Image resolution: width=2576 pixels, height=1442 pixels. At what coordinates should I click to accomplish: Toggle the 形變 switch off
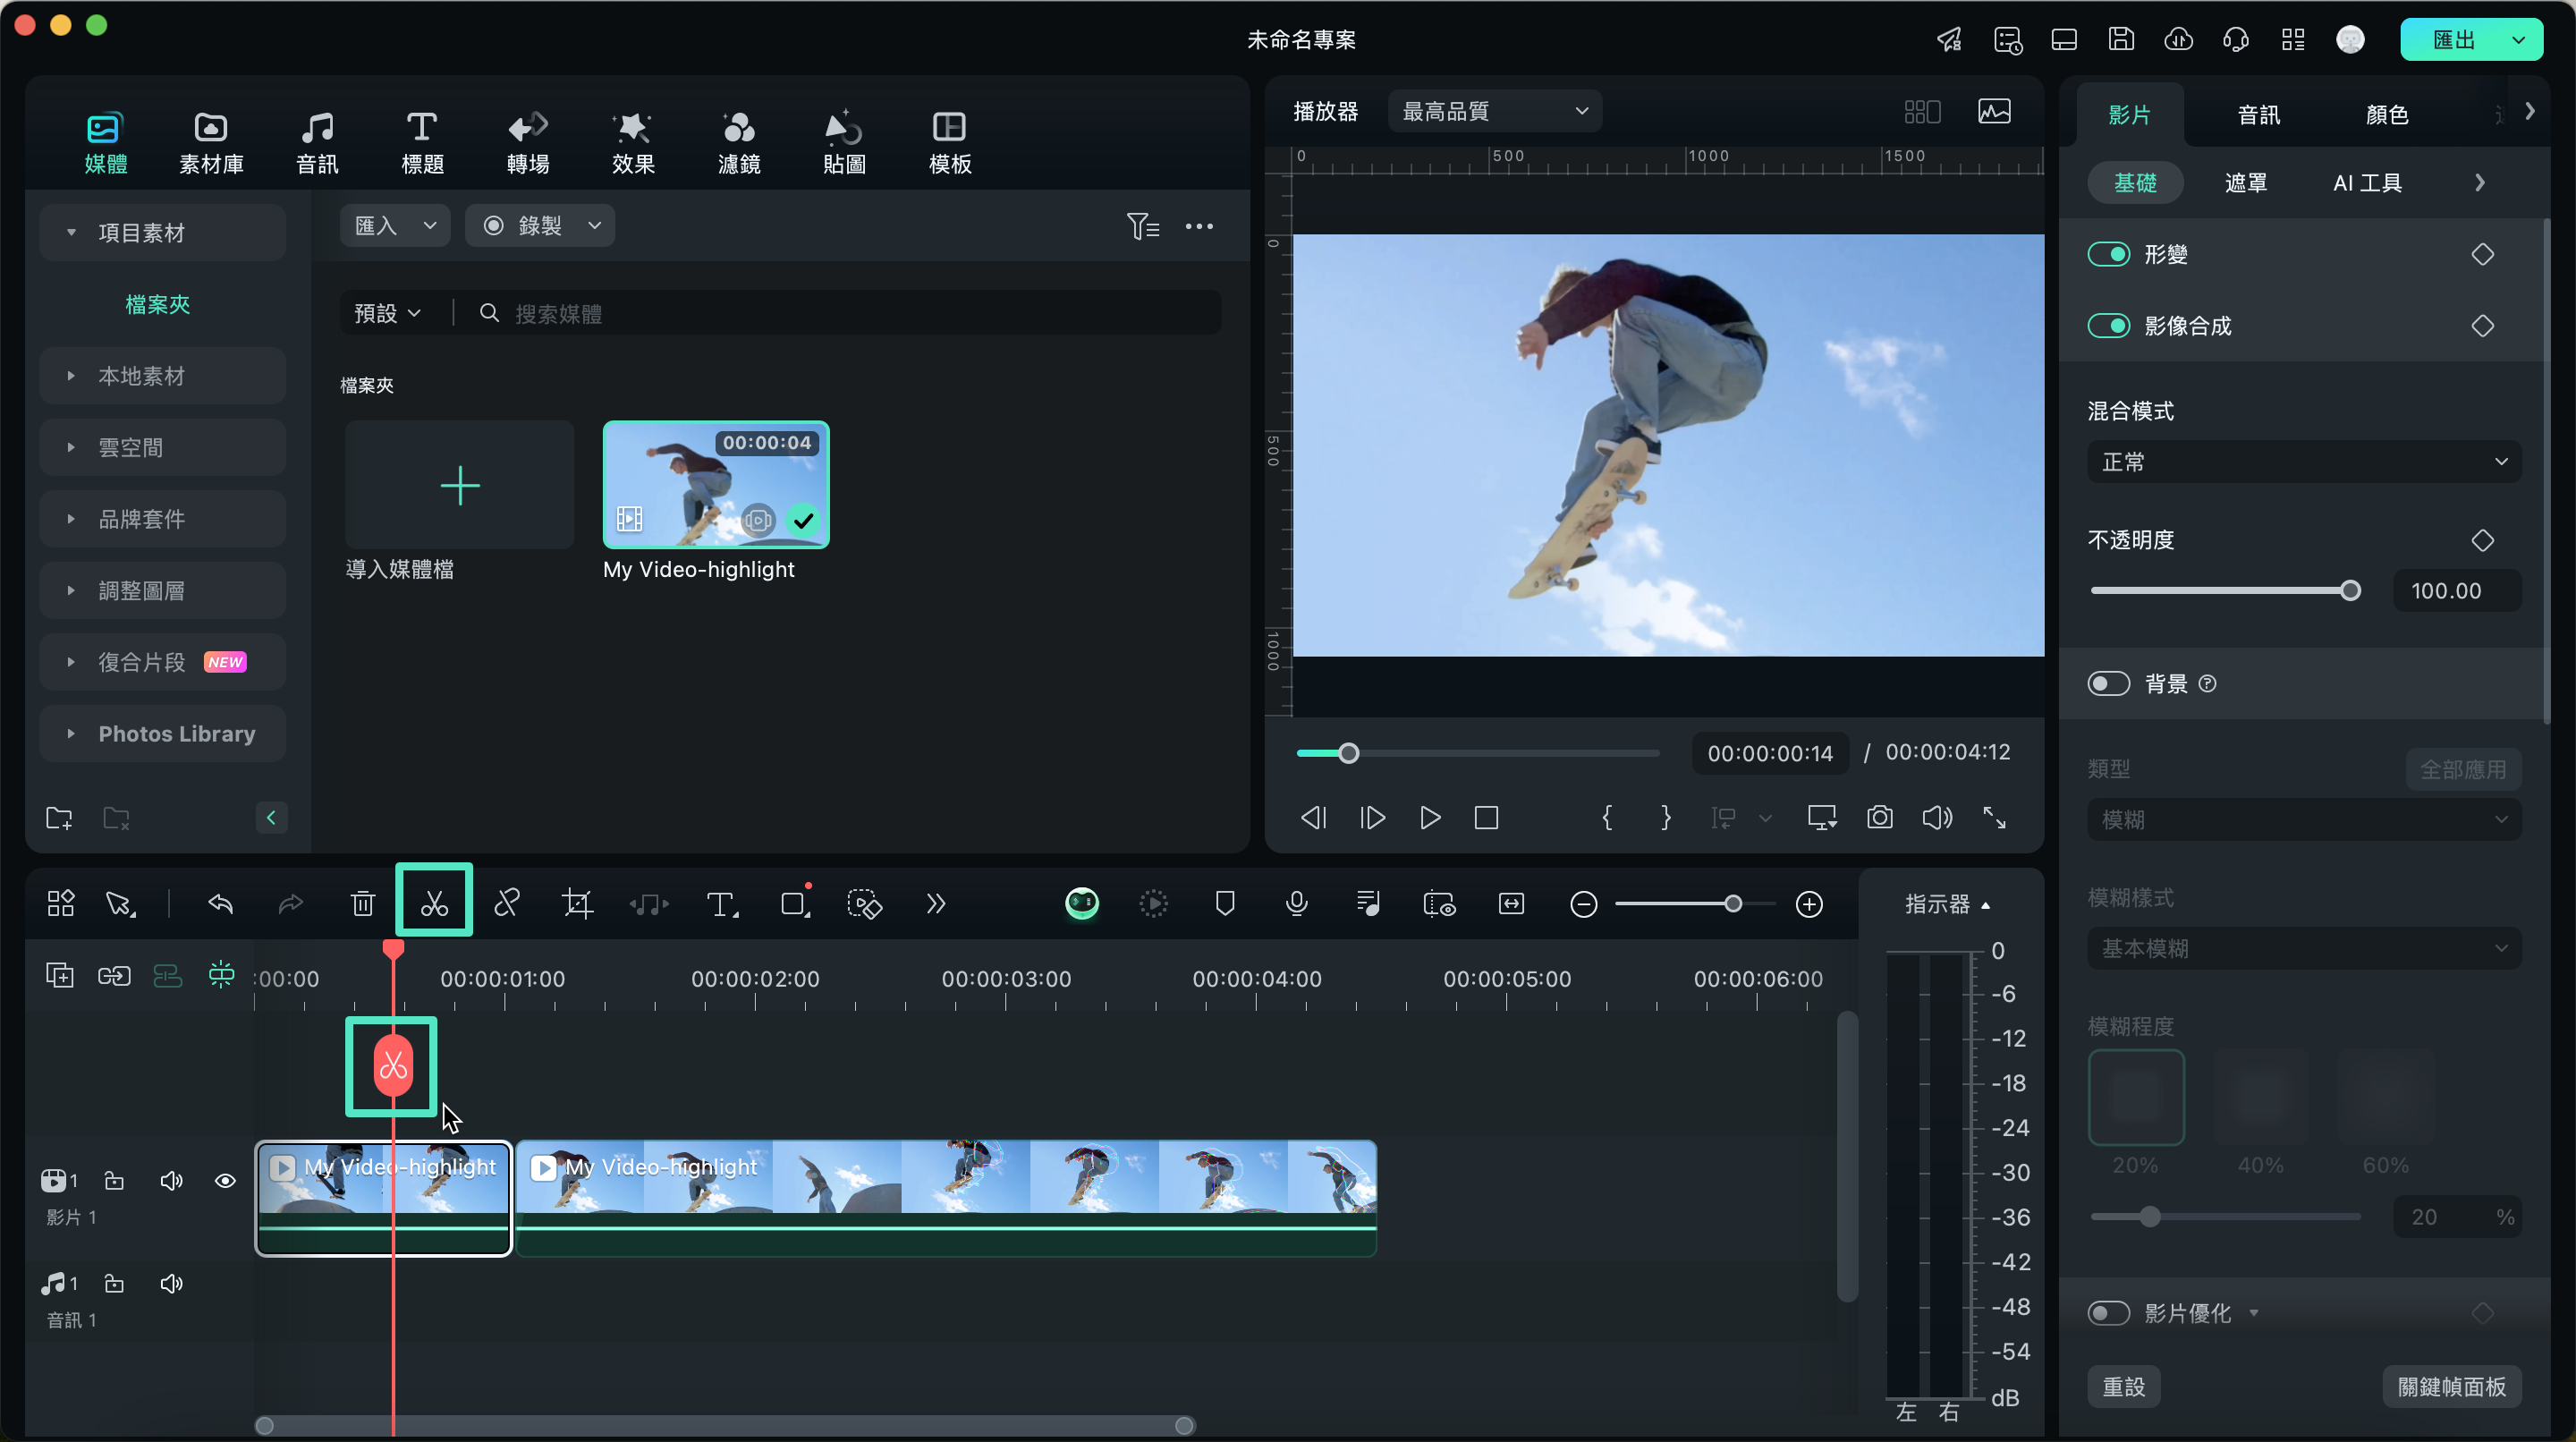(x=2108, y=254)
